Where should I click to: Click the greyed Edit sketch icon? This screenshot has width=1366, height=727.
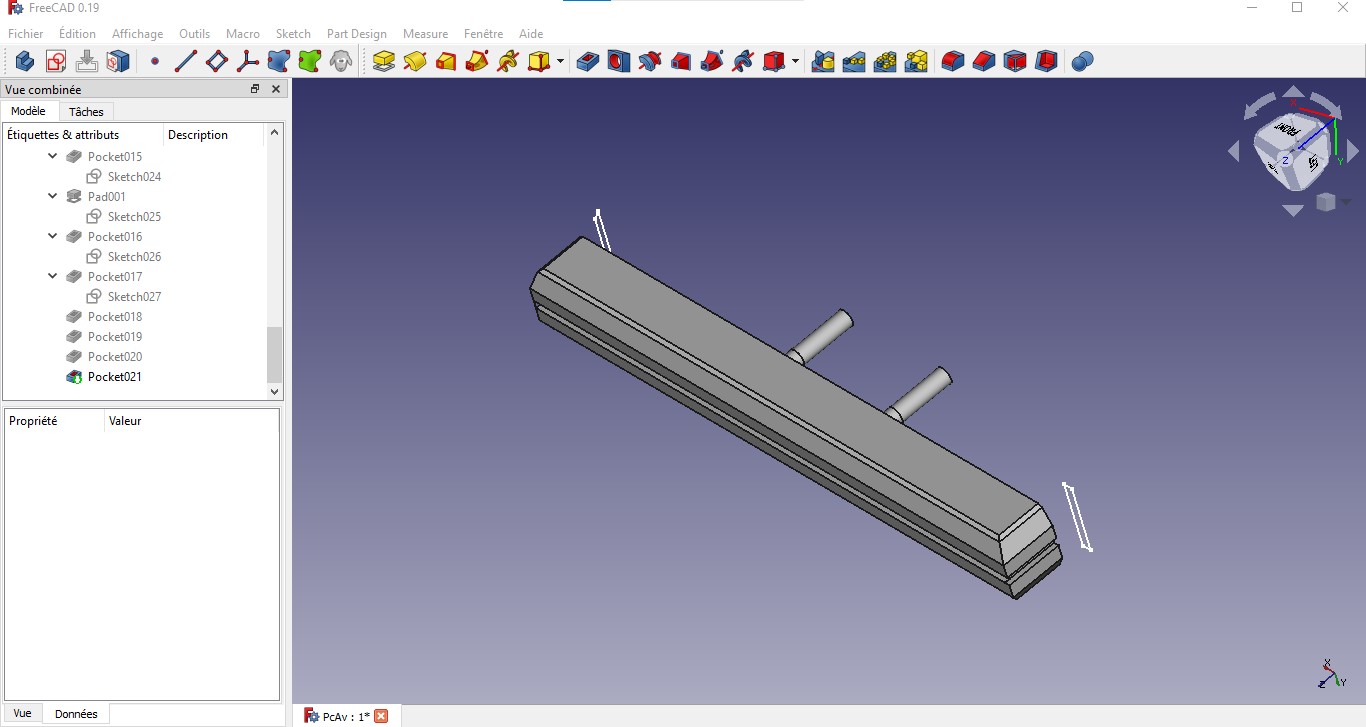click(87, 62)
